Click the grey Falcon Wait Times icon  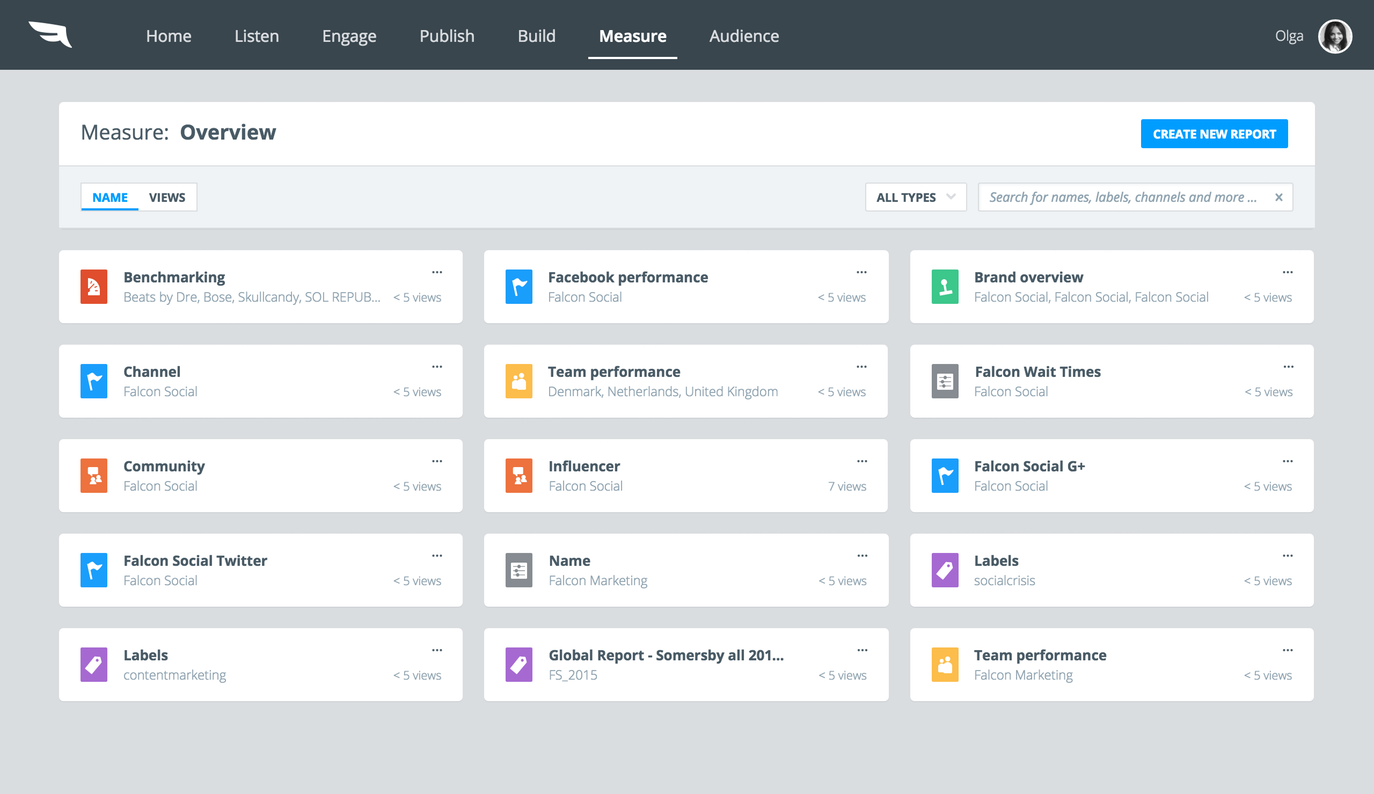pos(945,381)
